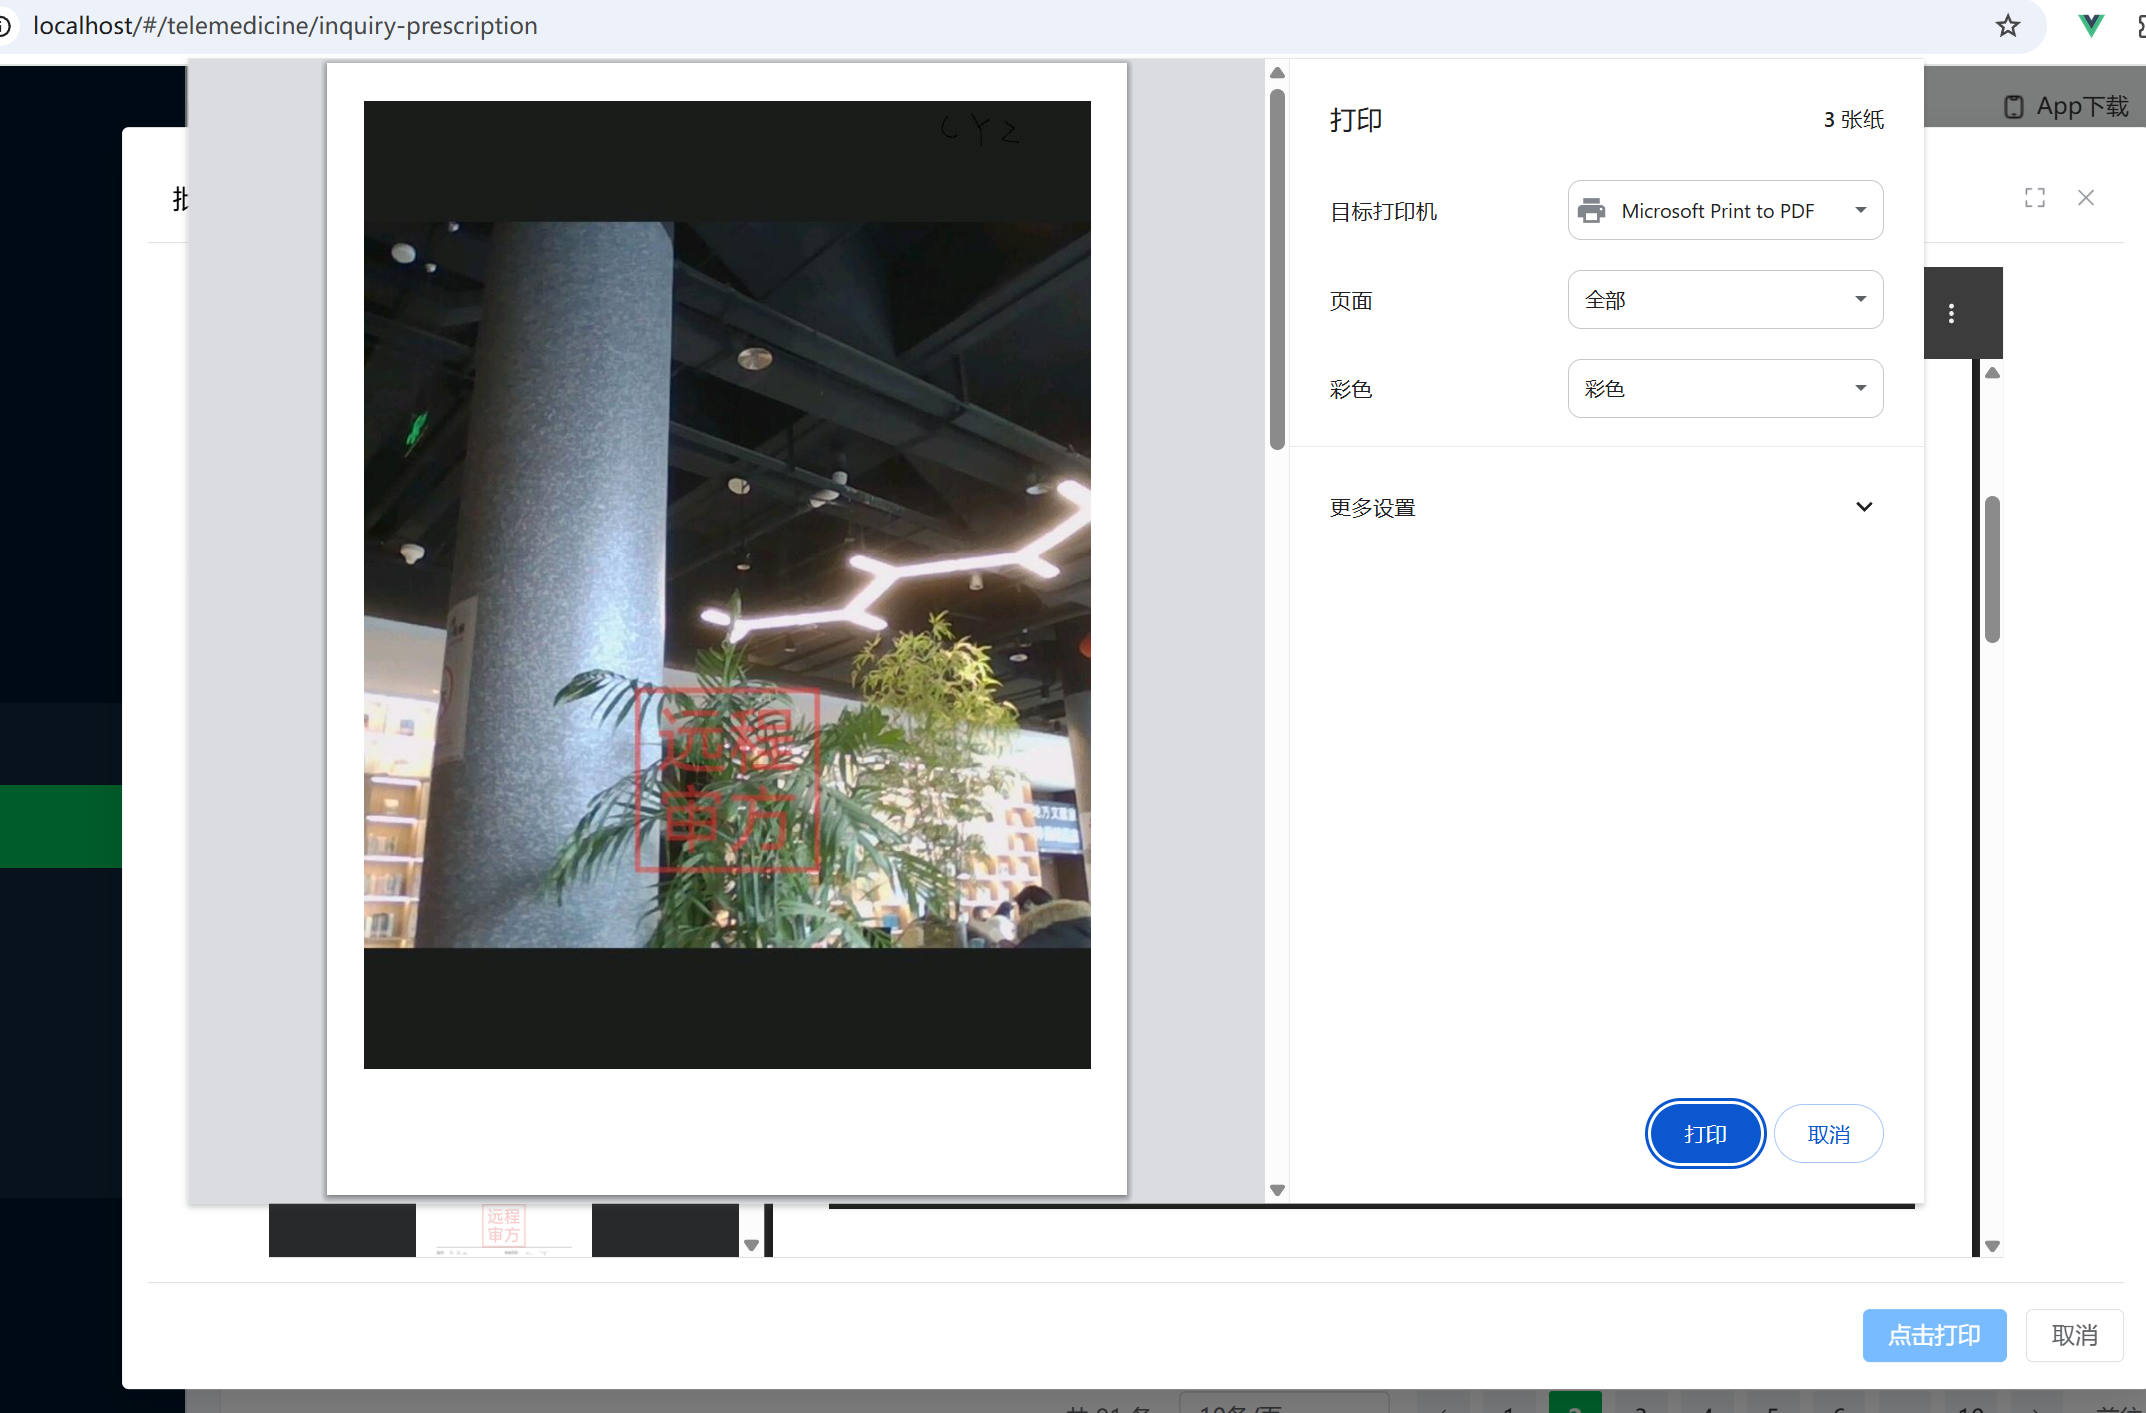Click the blue 打印 button
Screen dimensions: 2146x1413
click(x=1704, y=1133)
